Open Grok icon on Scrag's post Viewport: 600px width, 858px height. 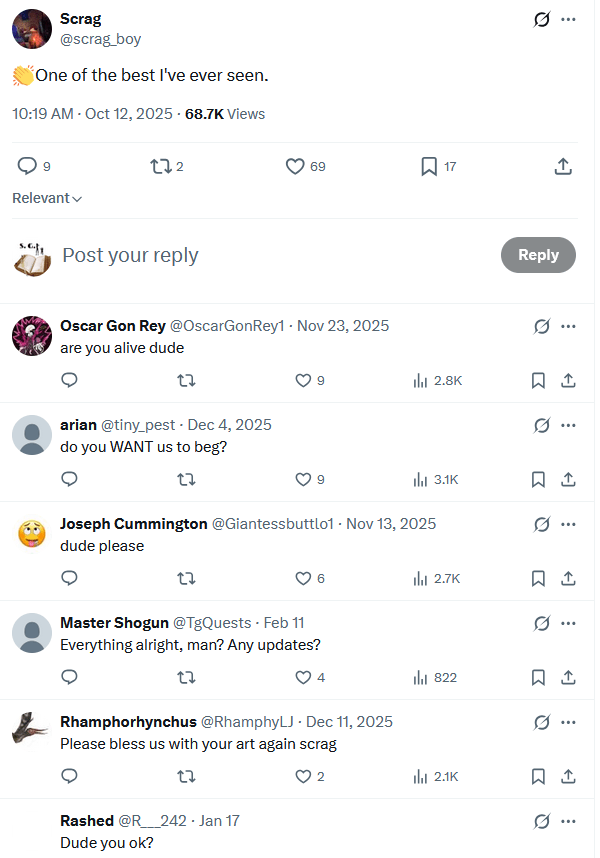pos(542,20)
